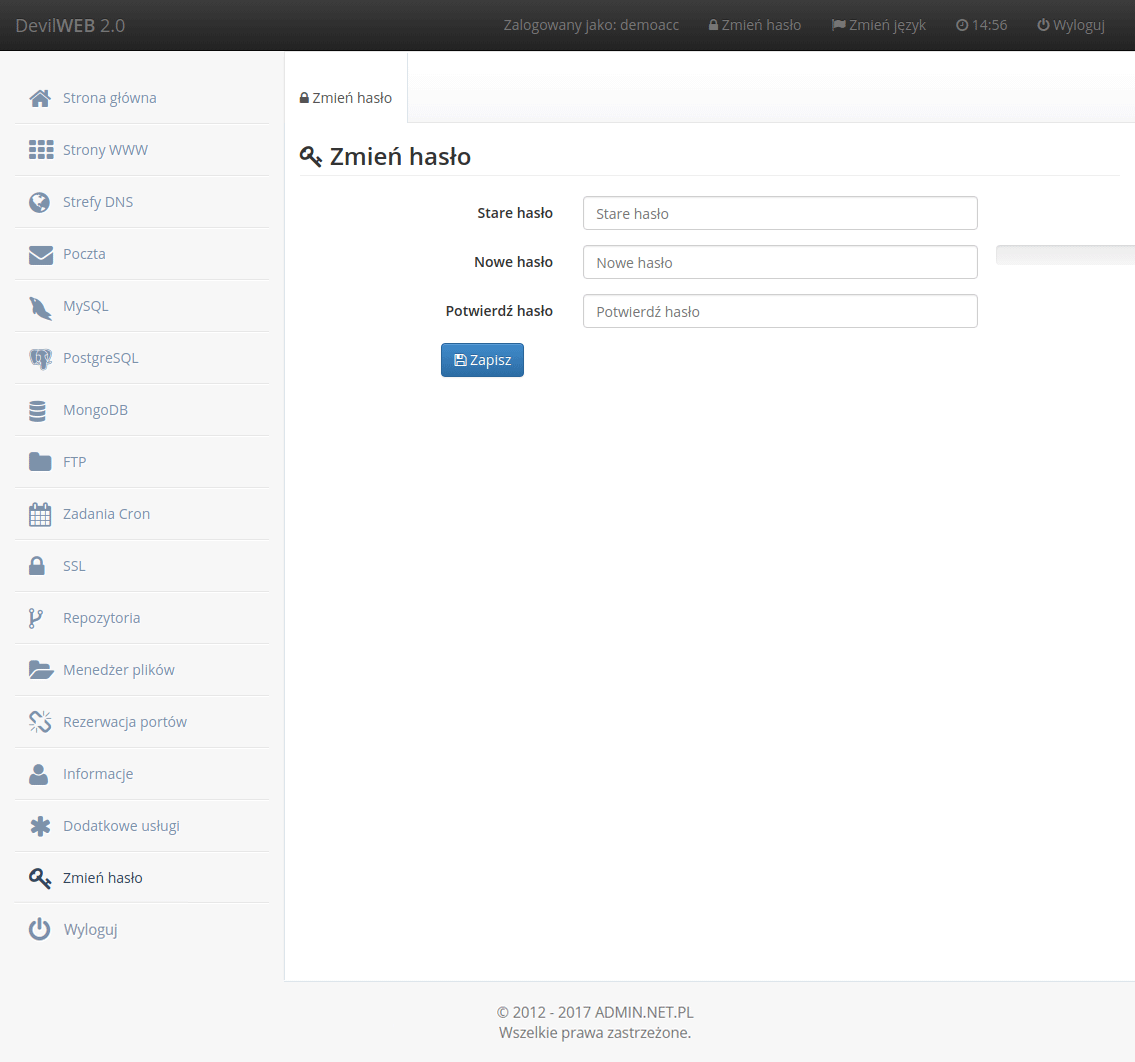
Task: Click the envelope icon for Poczta
Action: [x=40, y=254]
